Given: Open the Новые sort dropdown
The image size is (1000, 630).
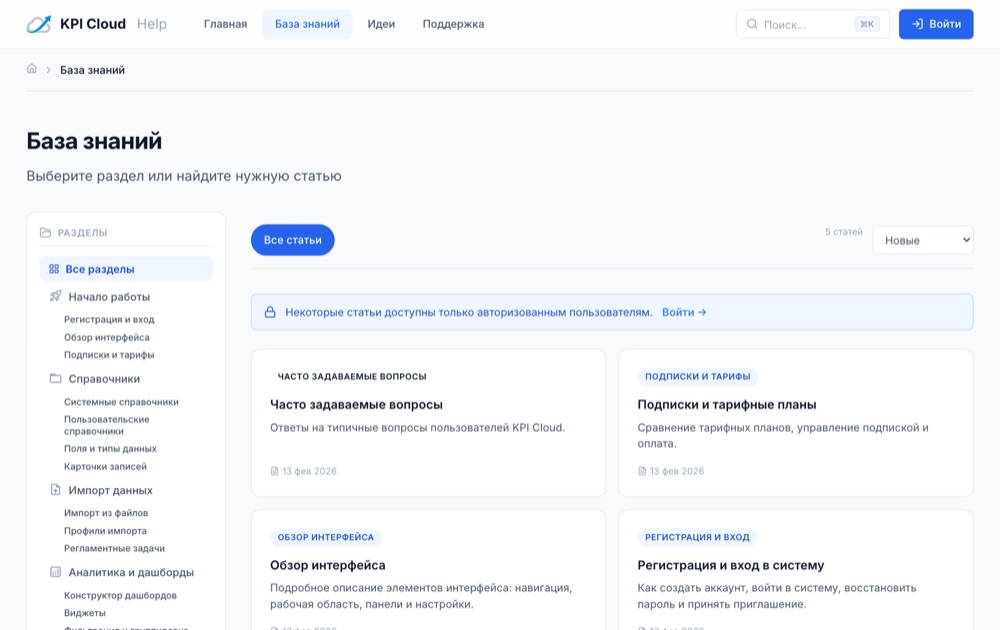Looking at the screenshot, I should 922,240.
